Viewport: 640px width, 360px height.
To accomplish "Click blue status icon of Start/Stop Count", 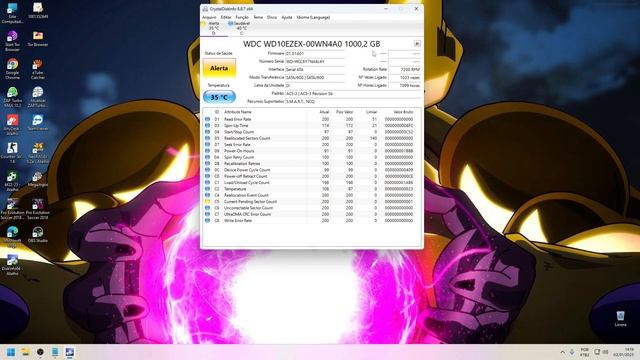I will pos(207,132).
